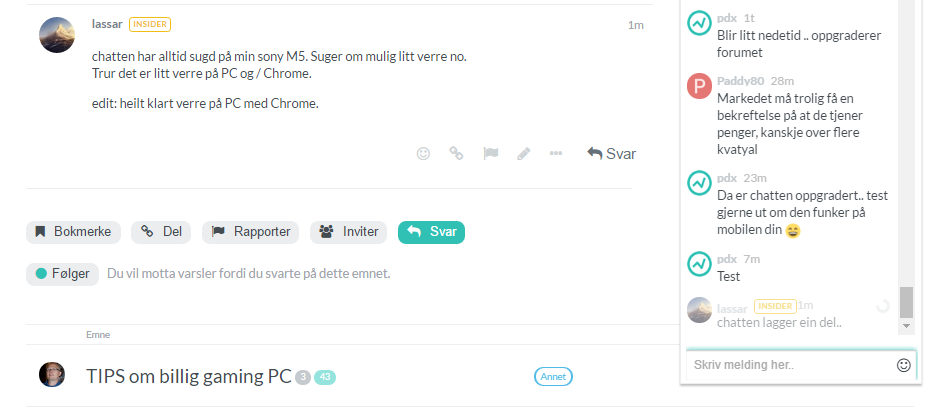
Task: Flag lassar's post with flag icon
Action: coord(490,154)
